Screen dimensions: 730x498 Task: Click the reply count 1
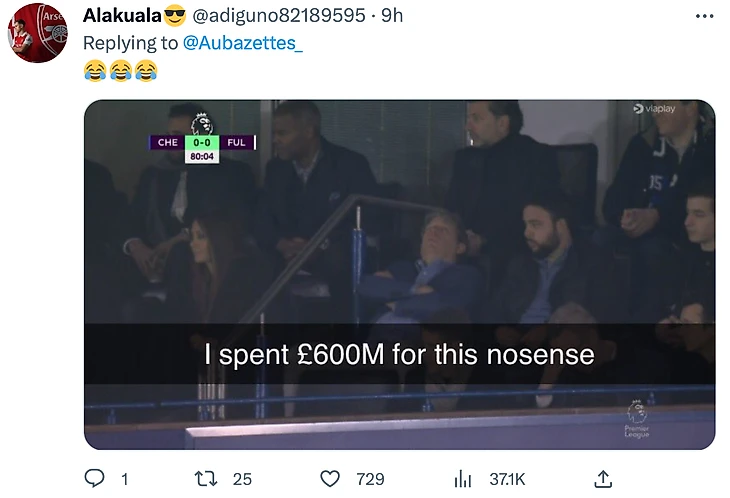coord(124,479)
